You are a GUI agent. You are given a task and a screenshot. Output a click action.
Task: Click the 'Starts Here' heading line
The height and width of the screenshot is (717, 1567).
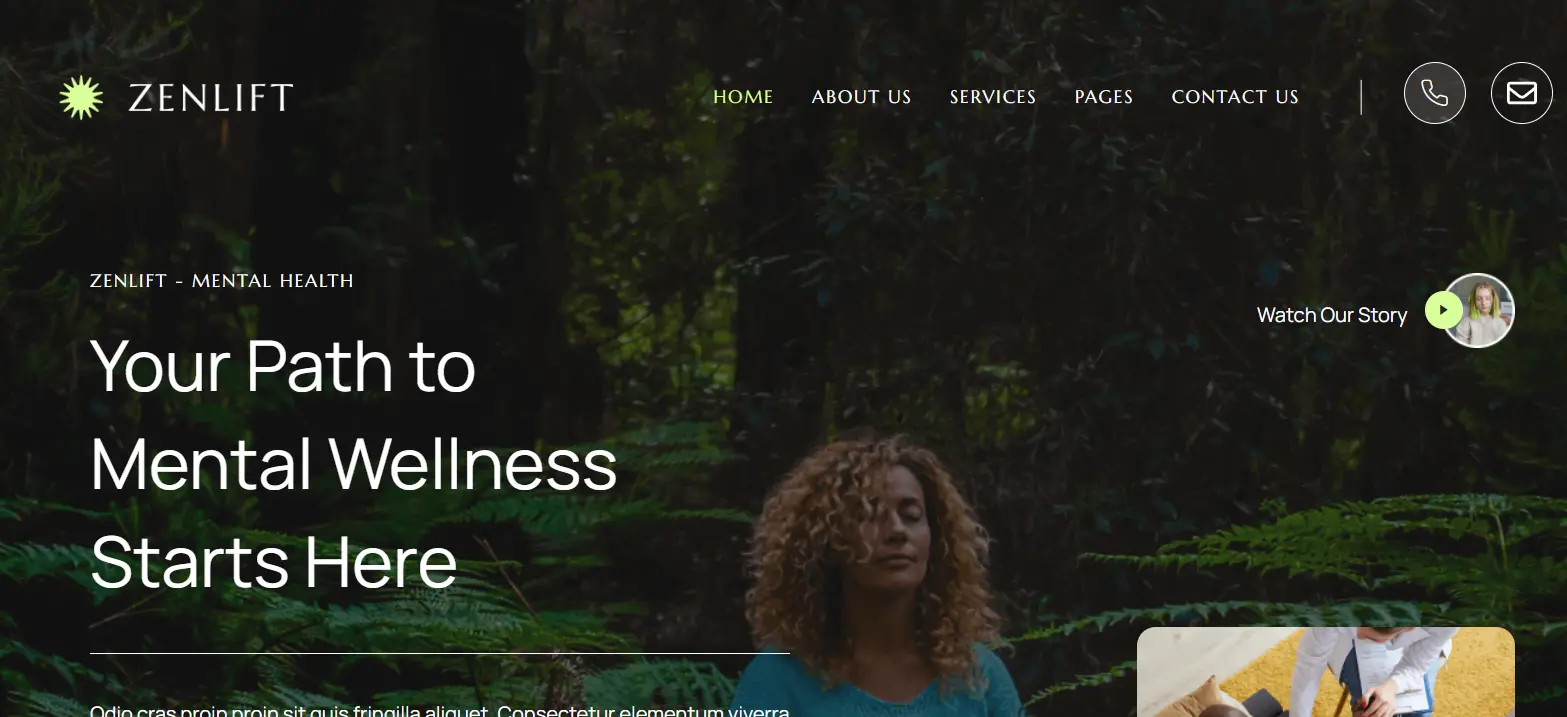click(274, 561)
